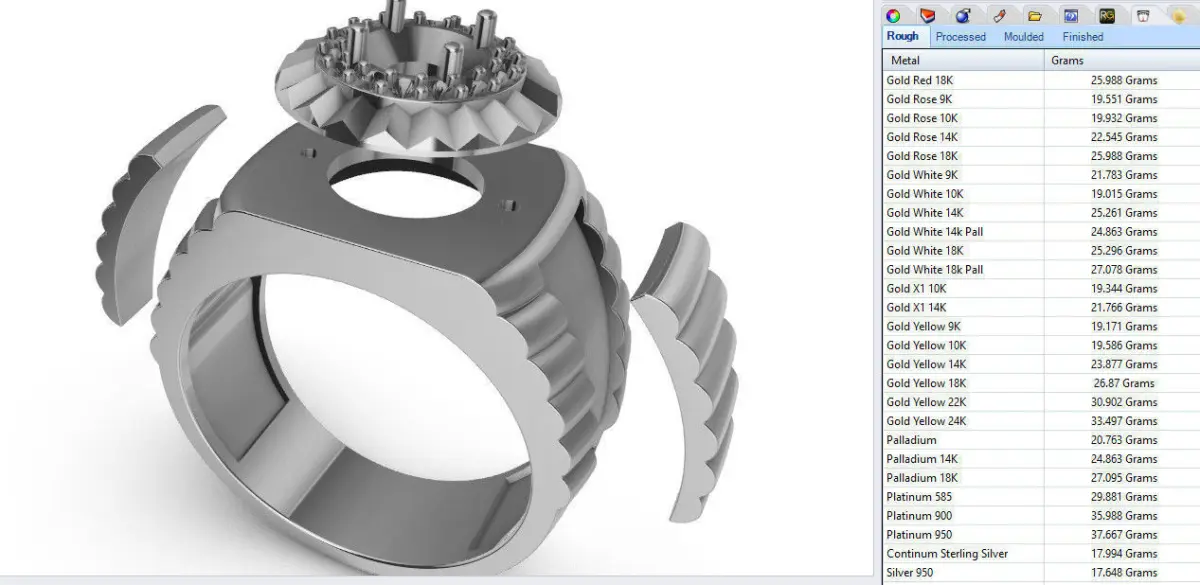
Task: Select the Platinum 900 row
Action: coord(1041,517)
